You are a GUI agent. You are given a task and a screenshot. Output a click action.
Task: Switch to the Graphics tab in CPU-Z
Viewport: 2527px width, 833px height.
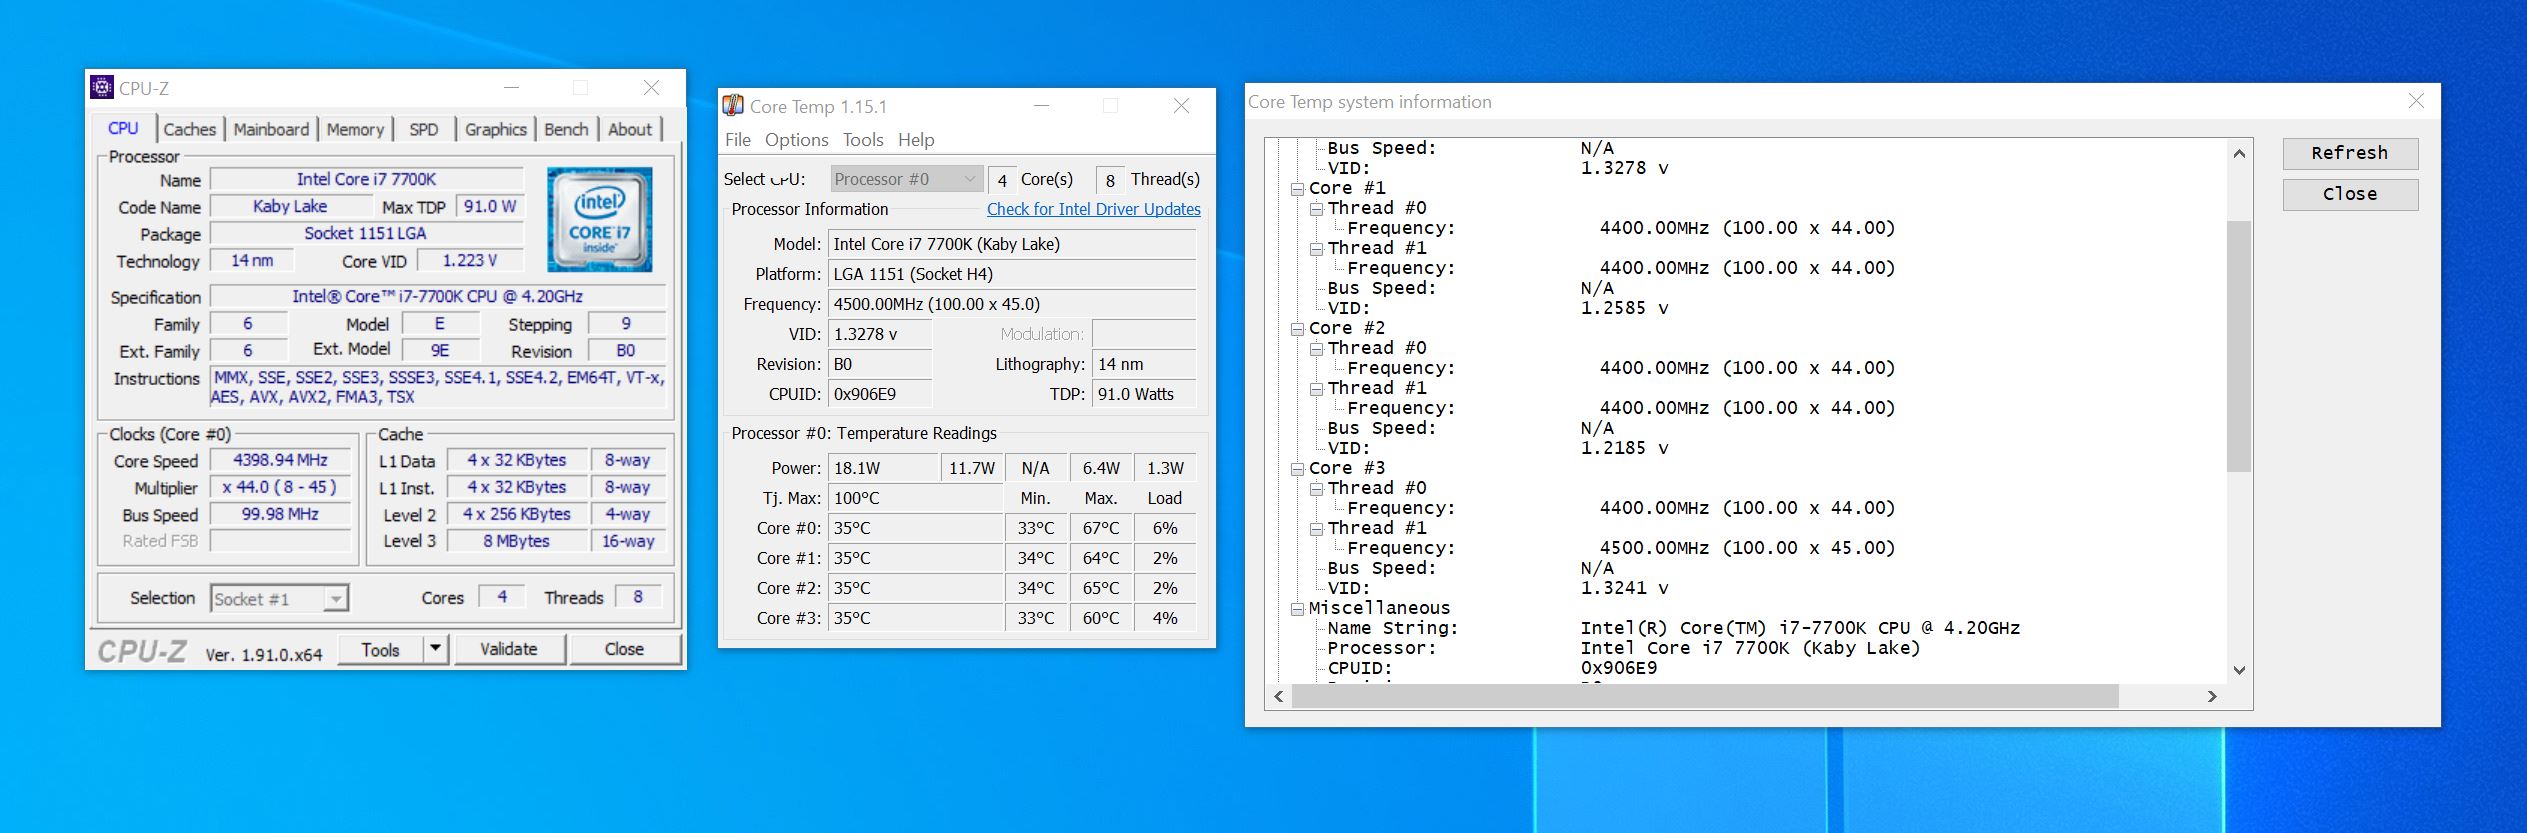point(495,129)
